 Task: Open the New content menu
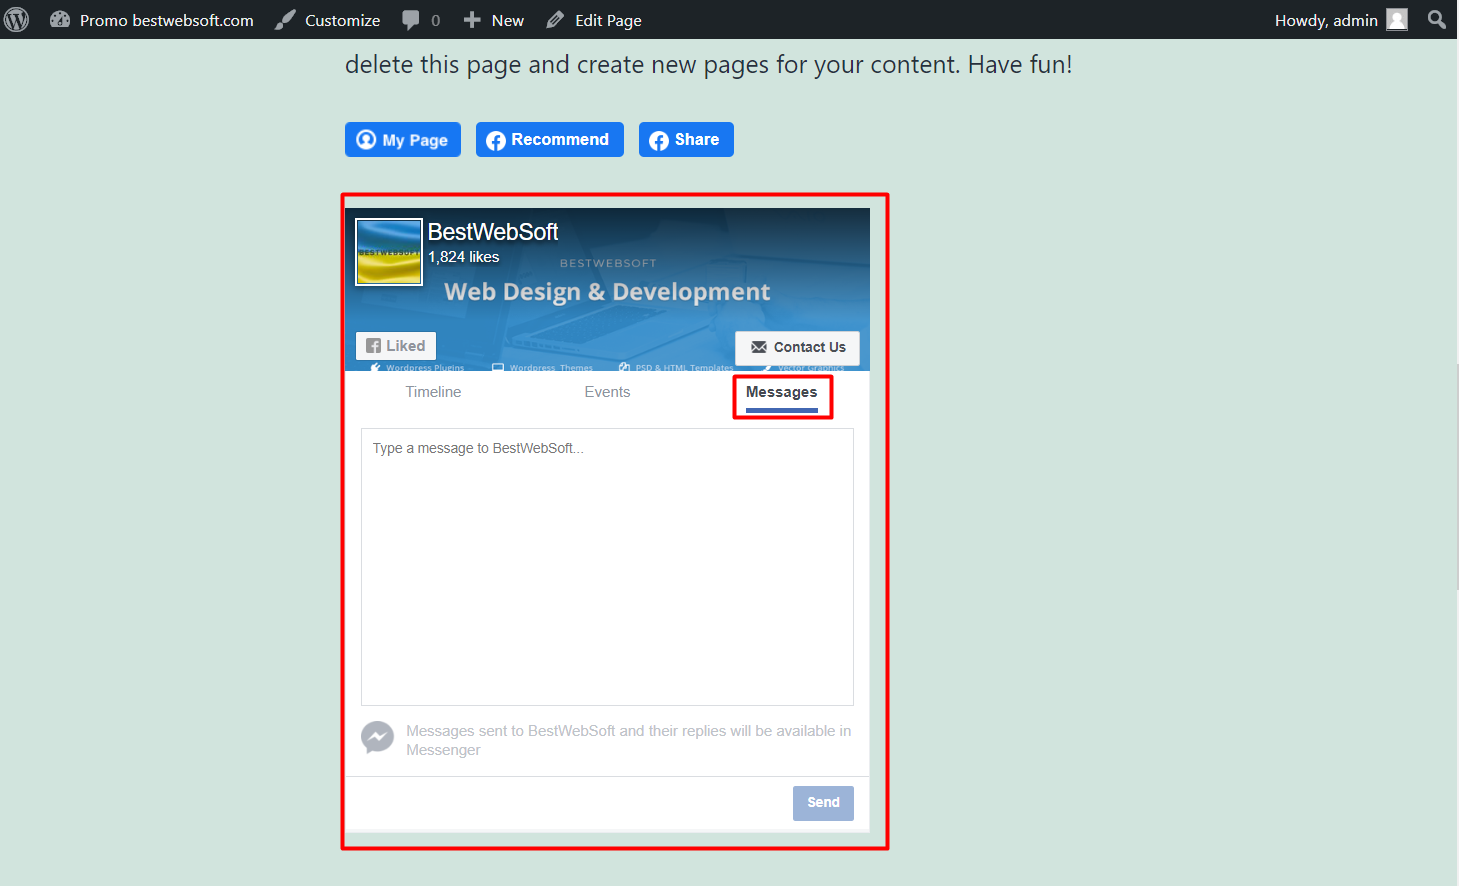(494, 20)
